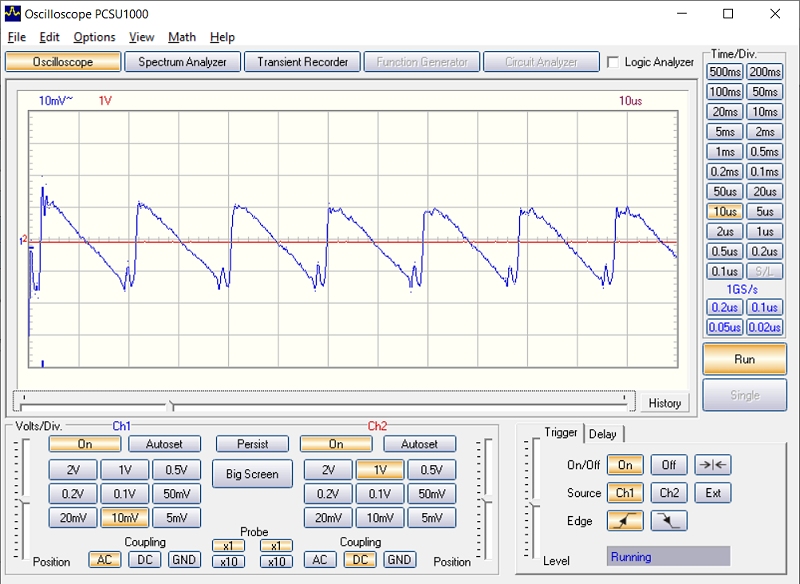Switch to the Delay tab
800x584 pixels.
[603, 433]
